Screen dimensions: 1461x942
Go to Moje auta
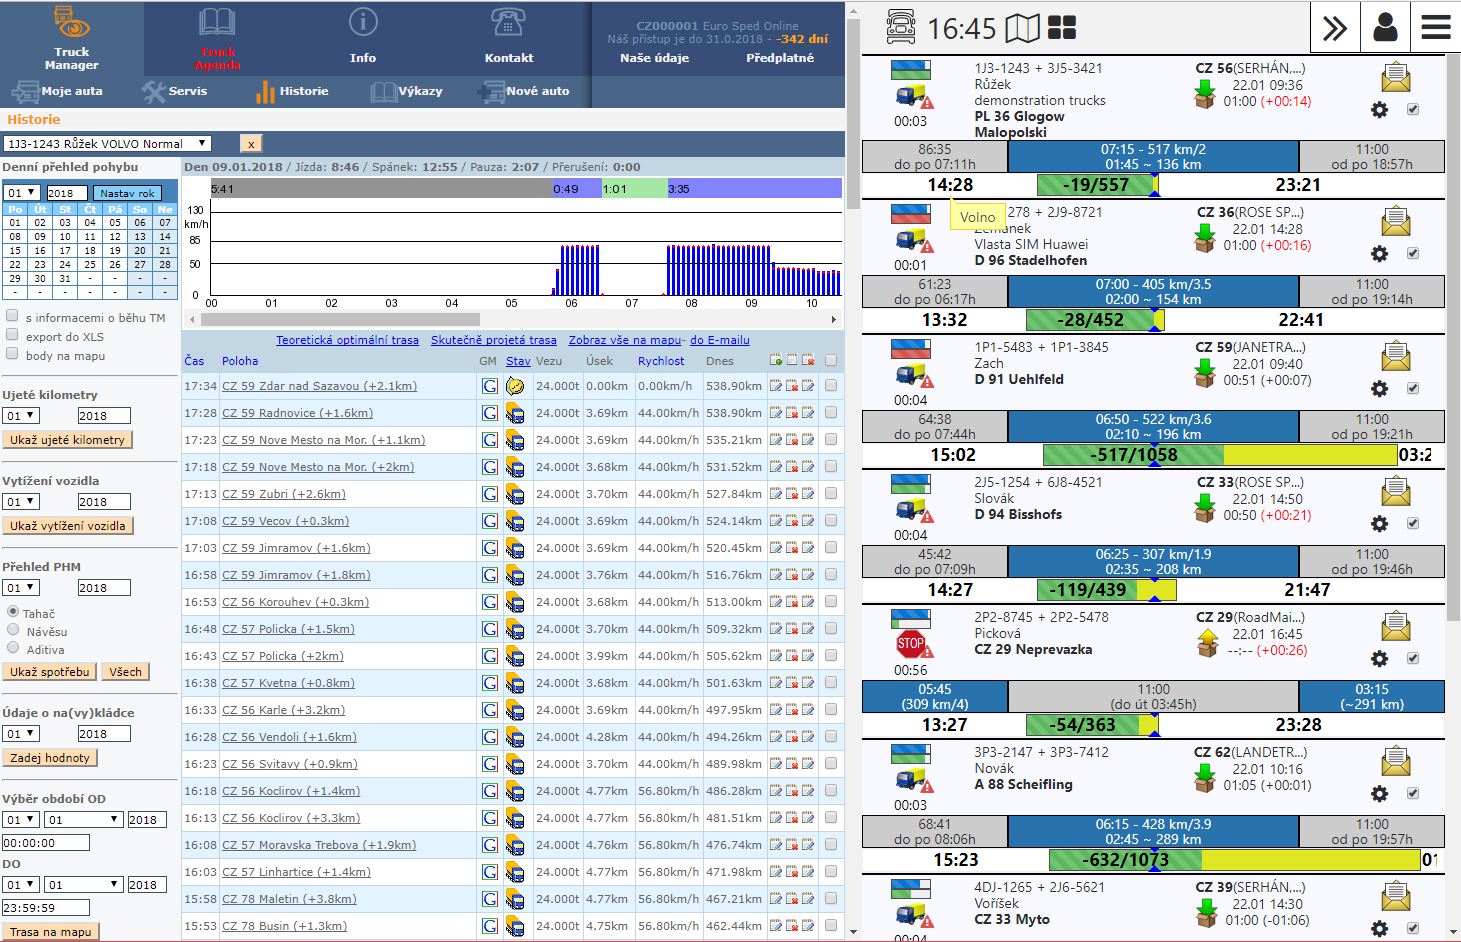pyautogui.click(x=57, y=91)
